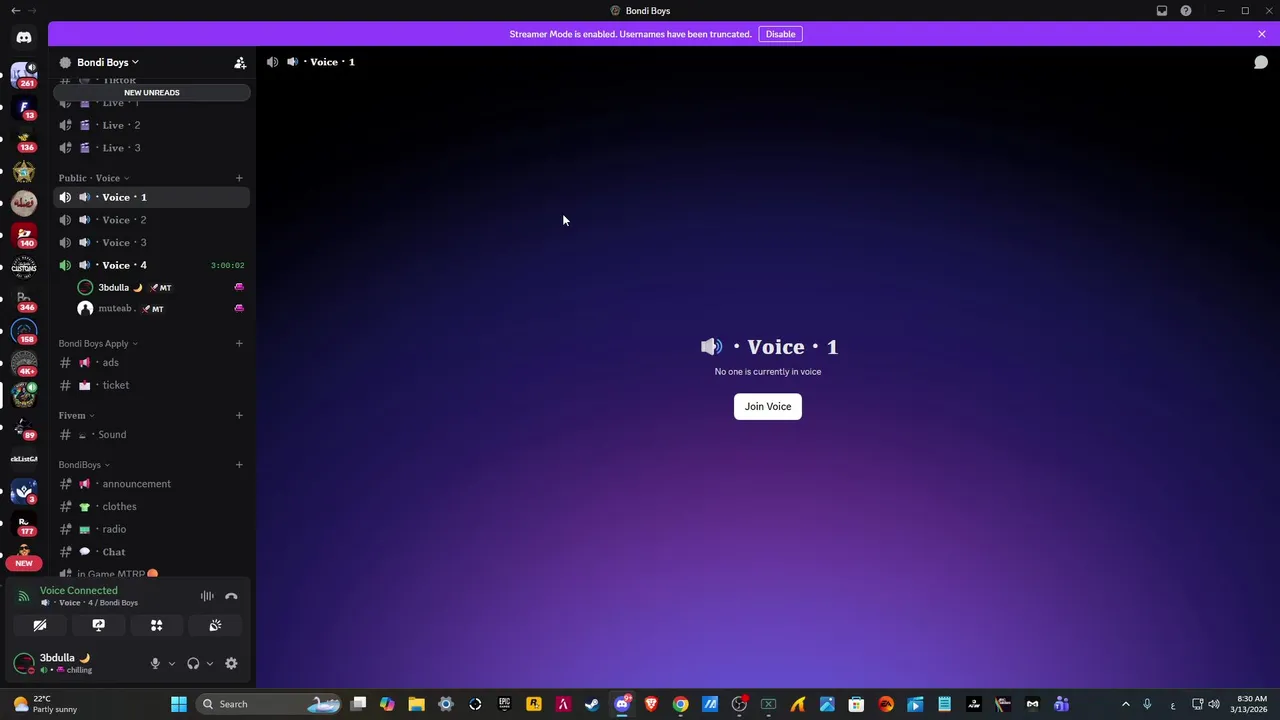The image size is (1280, 720).
Task: Open the weather widget on taskbar
Action: pyautogui.click(x=45, y=704)
